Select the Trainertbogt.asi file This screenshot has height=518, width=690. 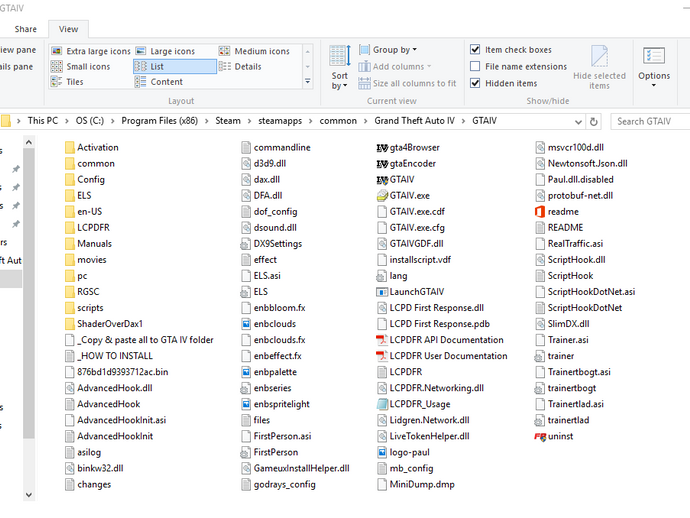point(573,372)
